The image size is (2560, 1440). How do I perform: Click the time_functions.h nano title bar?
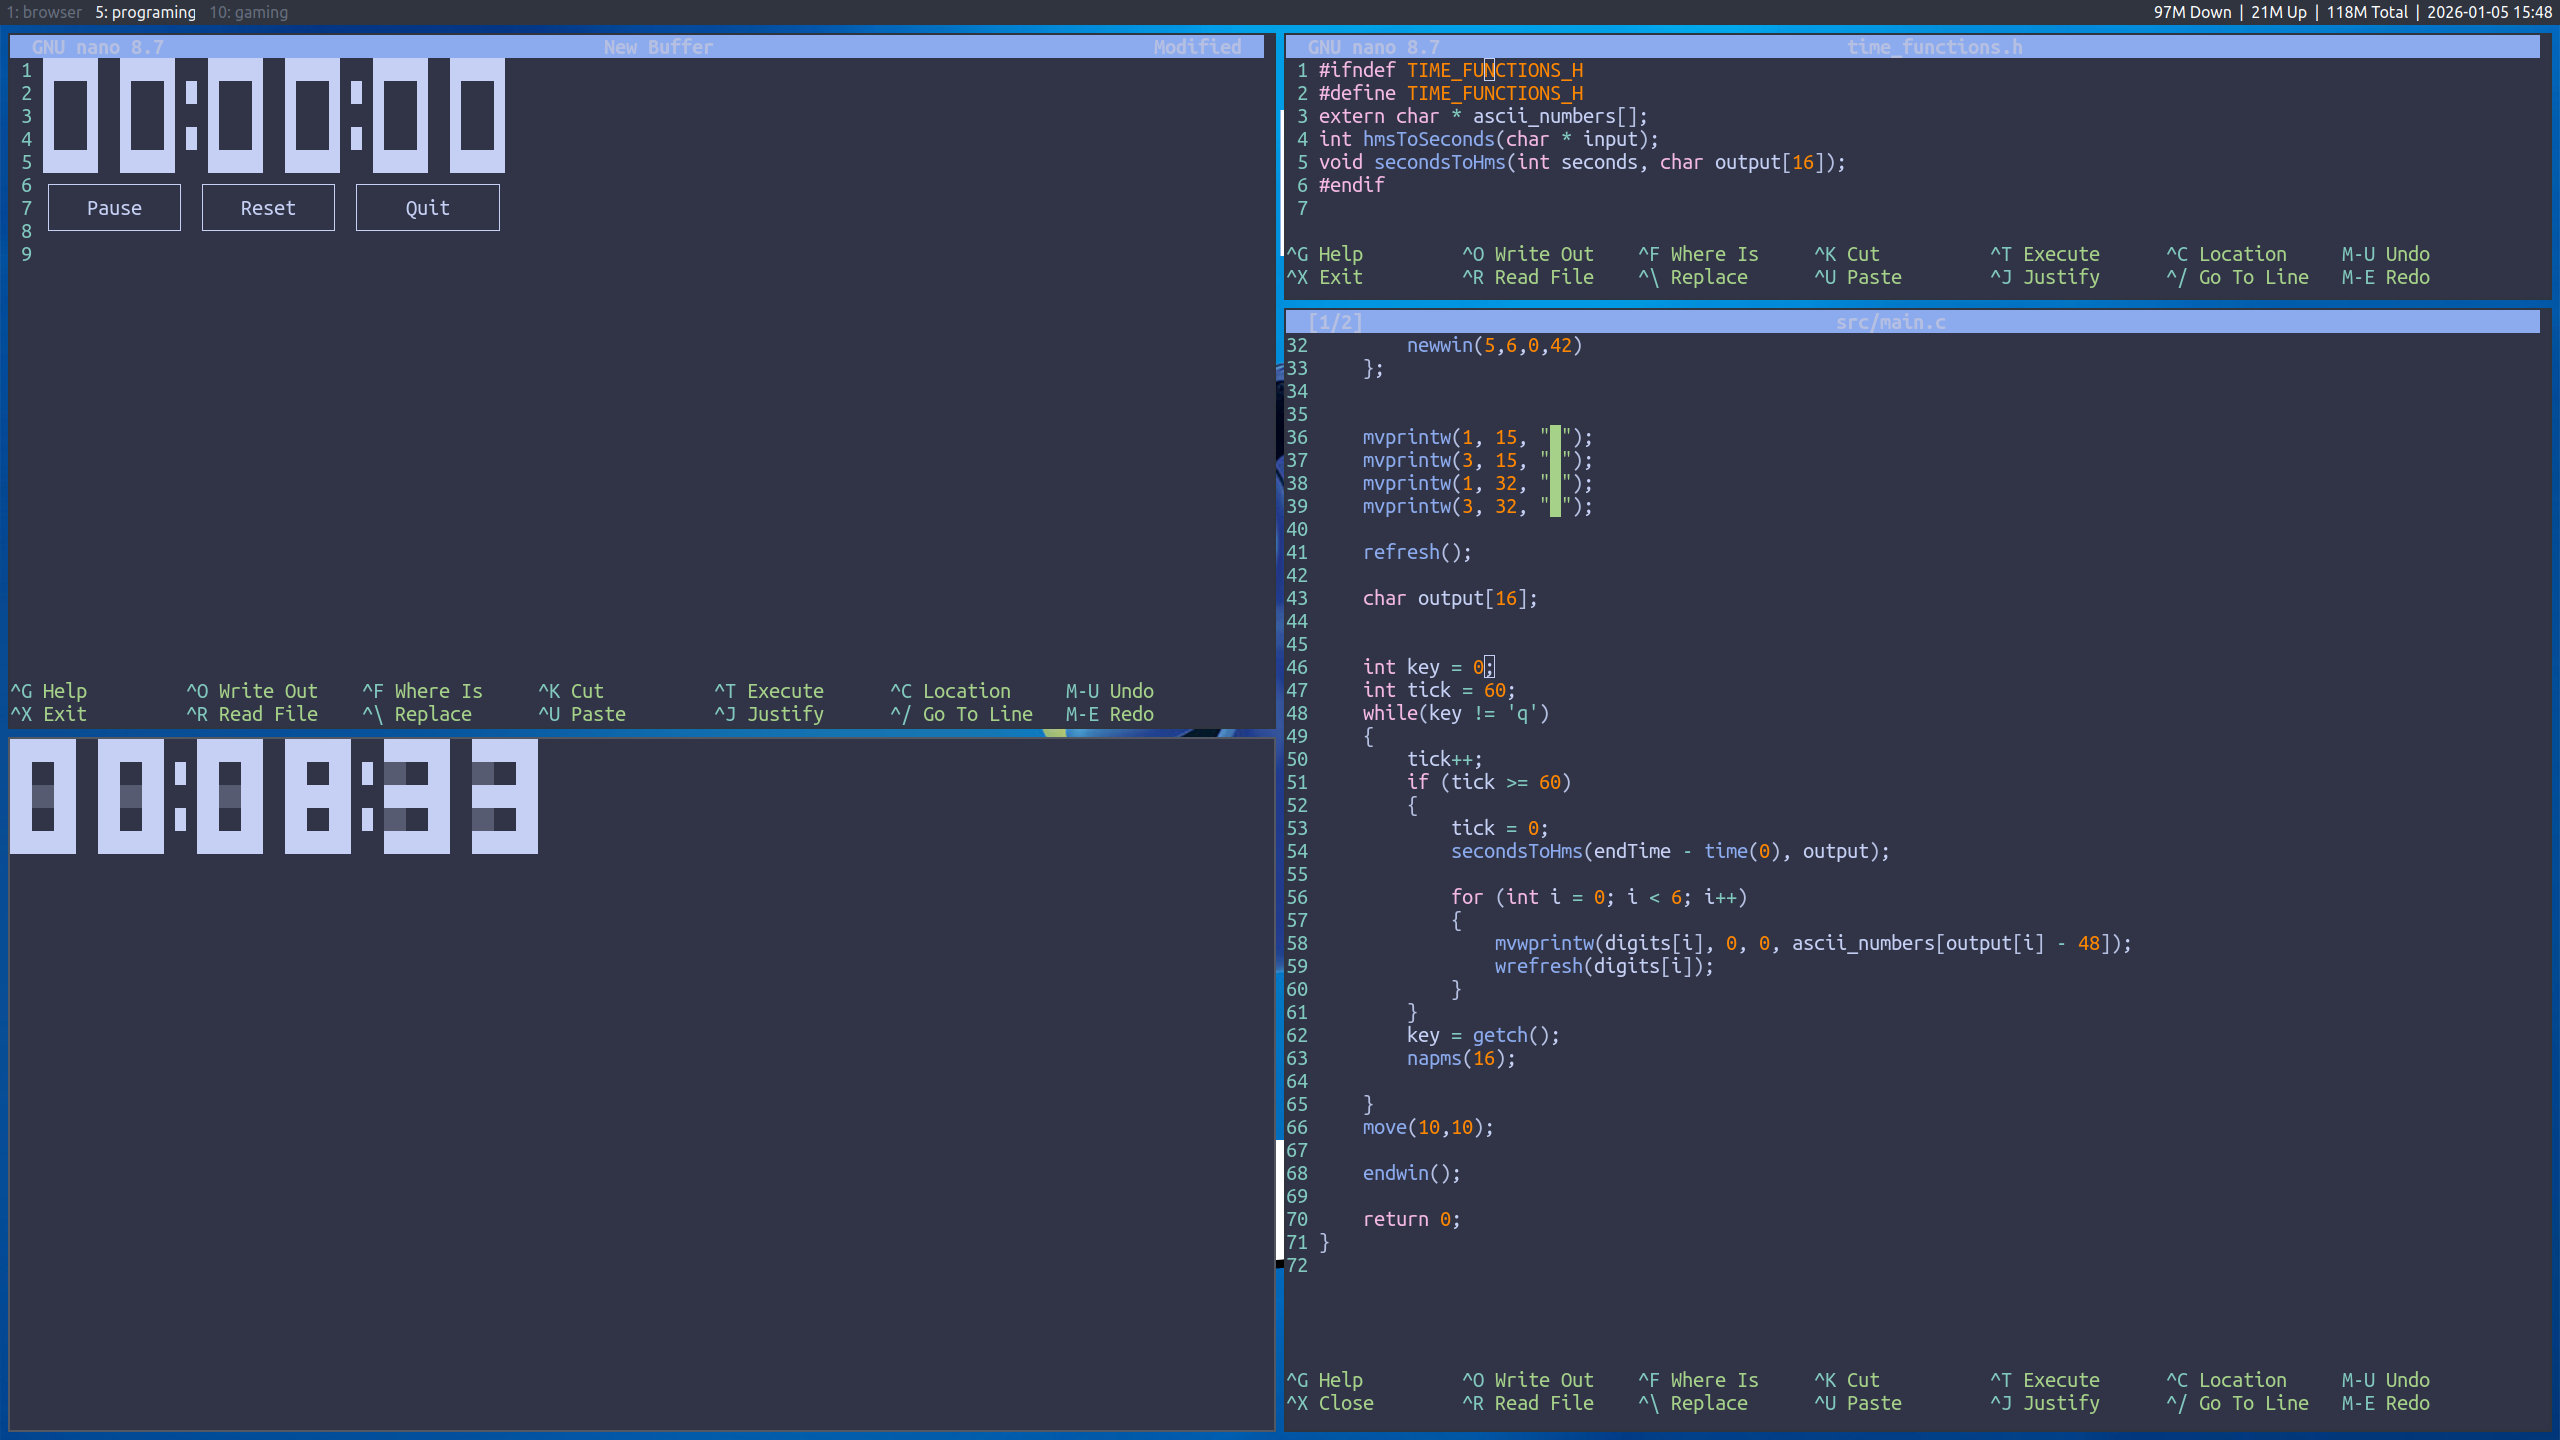pos(1933,47)
